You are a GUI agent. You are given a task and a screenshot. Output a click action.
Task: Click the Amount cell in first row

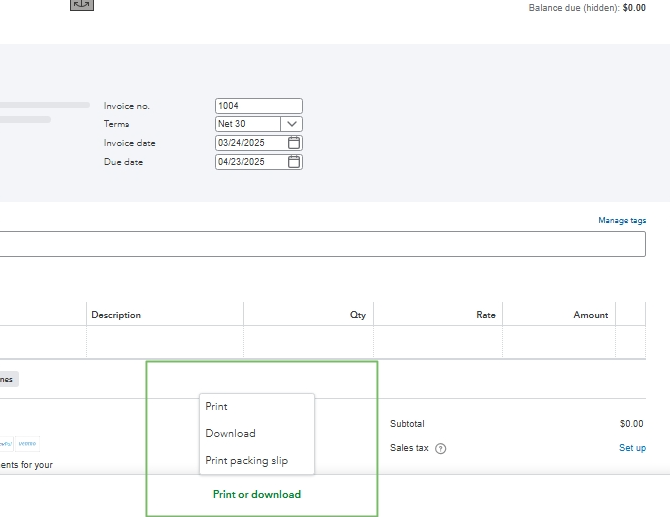559,342
